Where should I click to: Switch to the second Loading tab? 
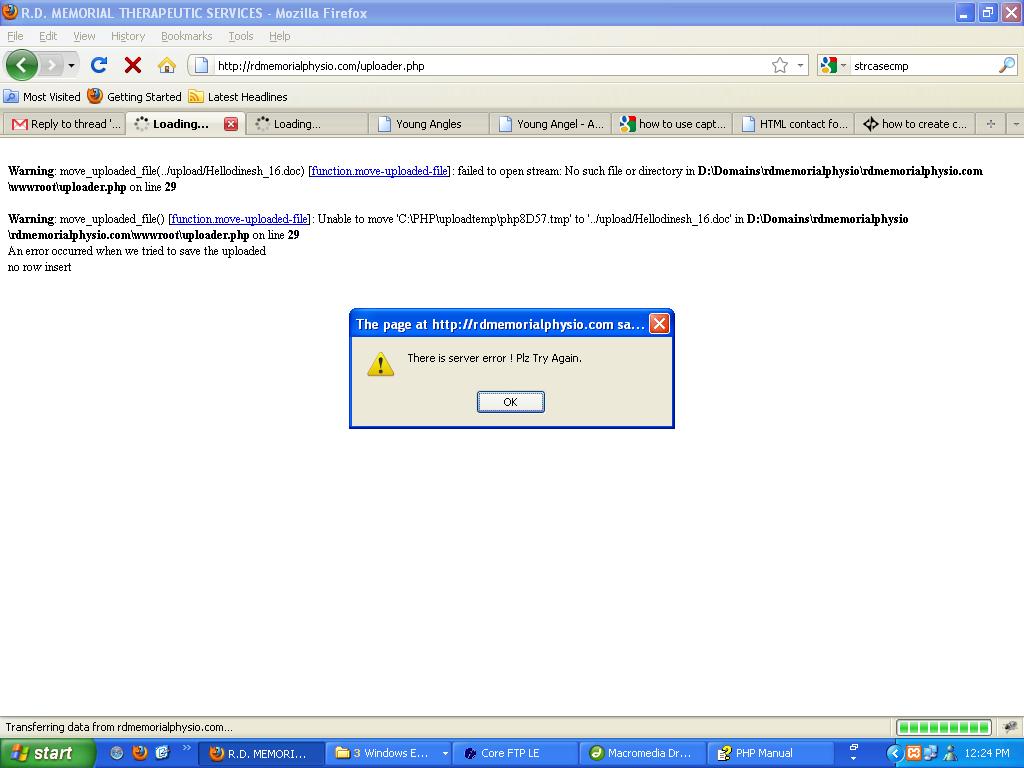pos(306,123)
